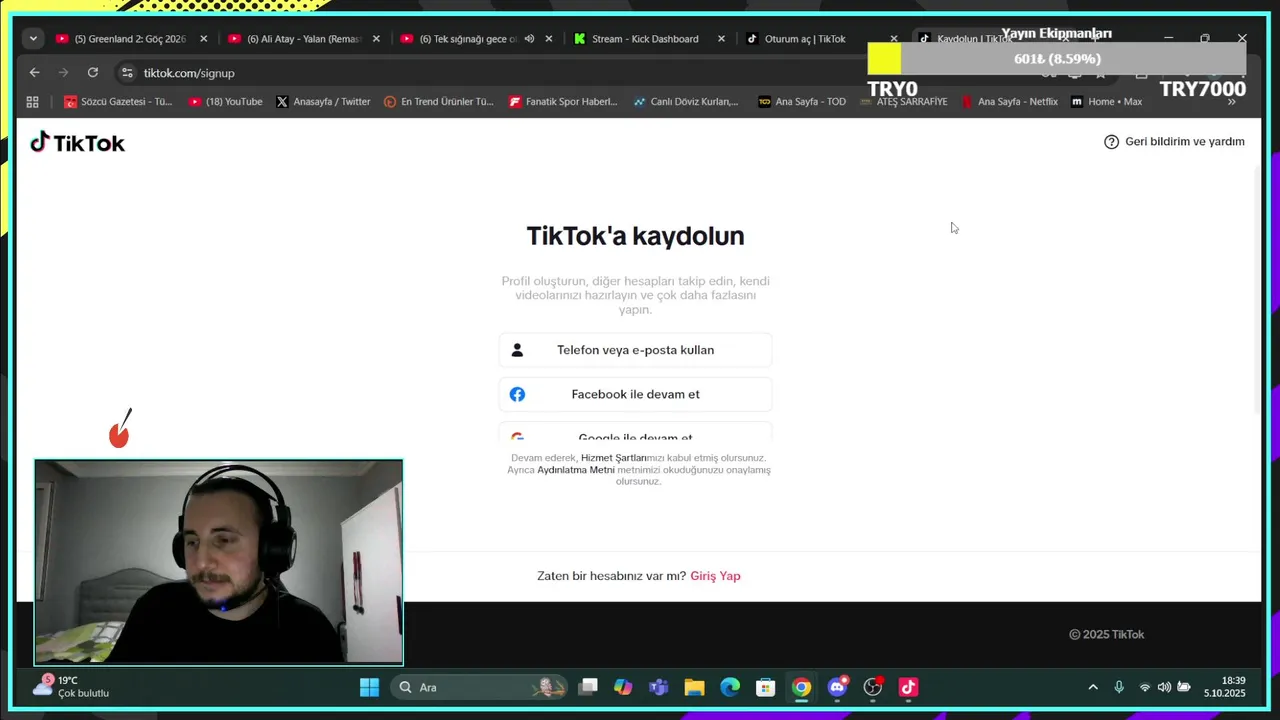Screen dimensions: 1280x720
Task: Open the weather widget 19°C Çok bulutlu
Action: coord(72,687)
